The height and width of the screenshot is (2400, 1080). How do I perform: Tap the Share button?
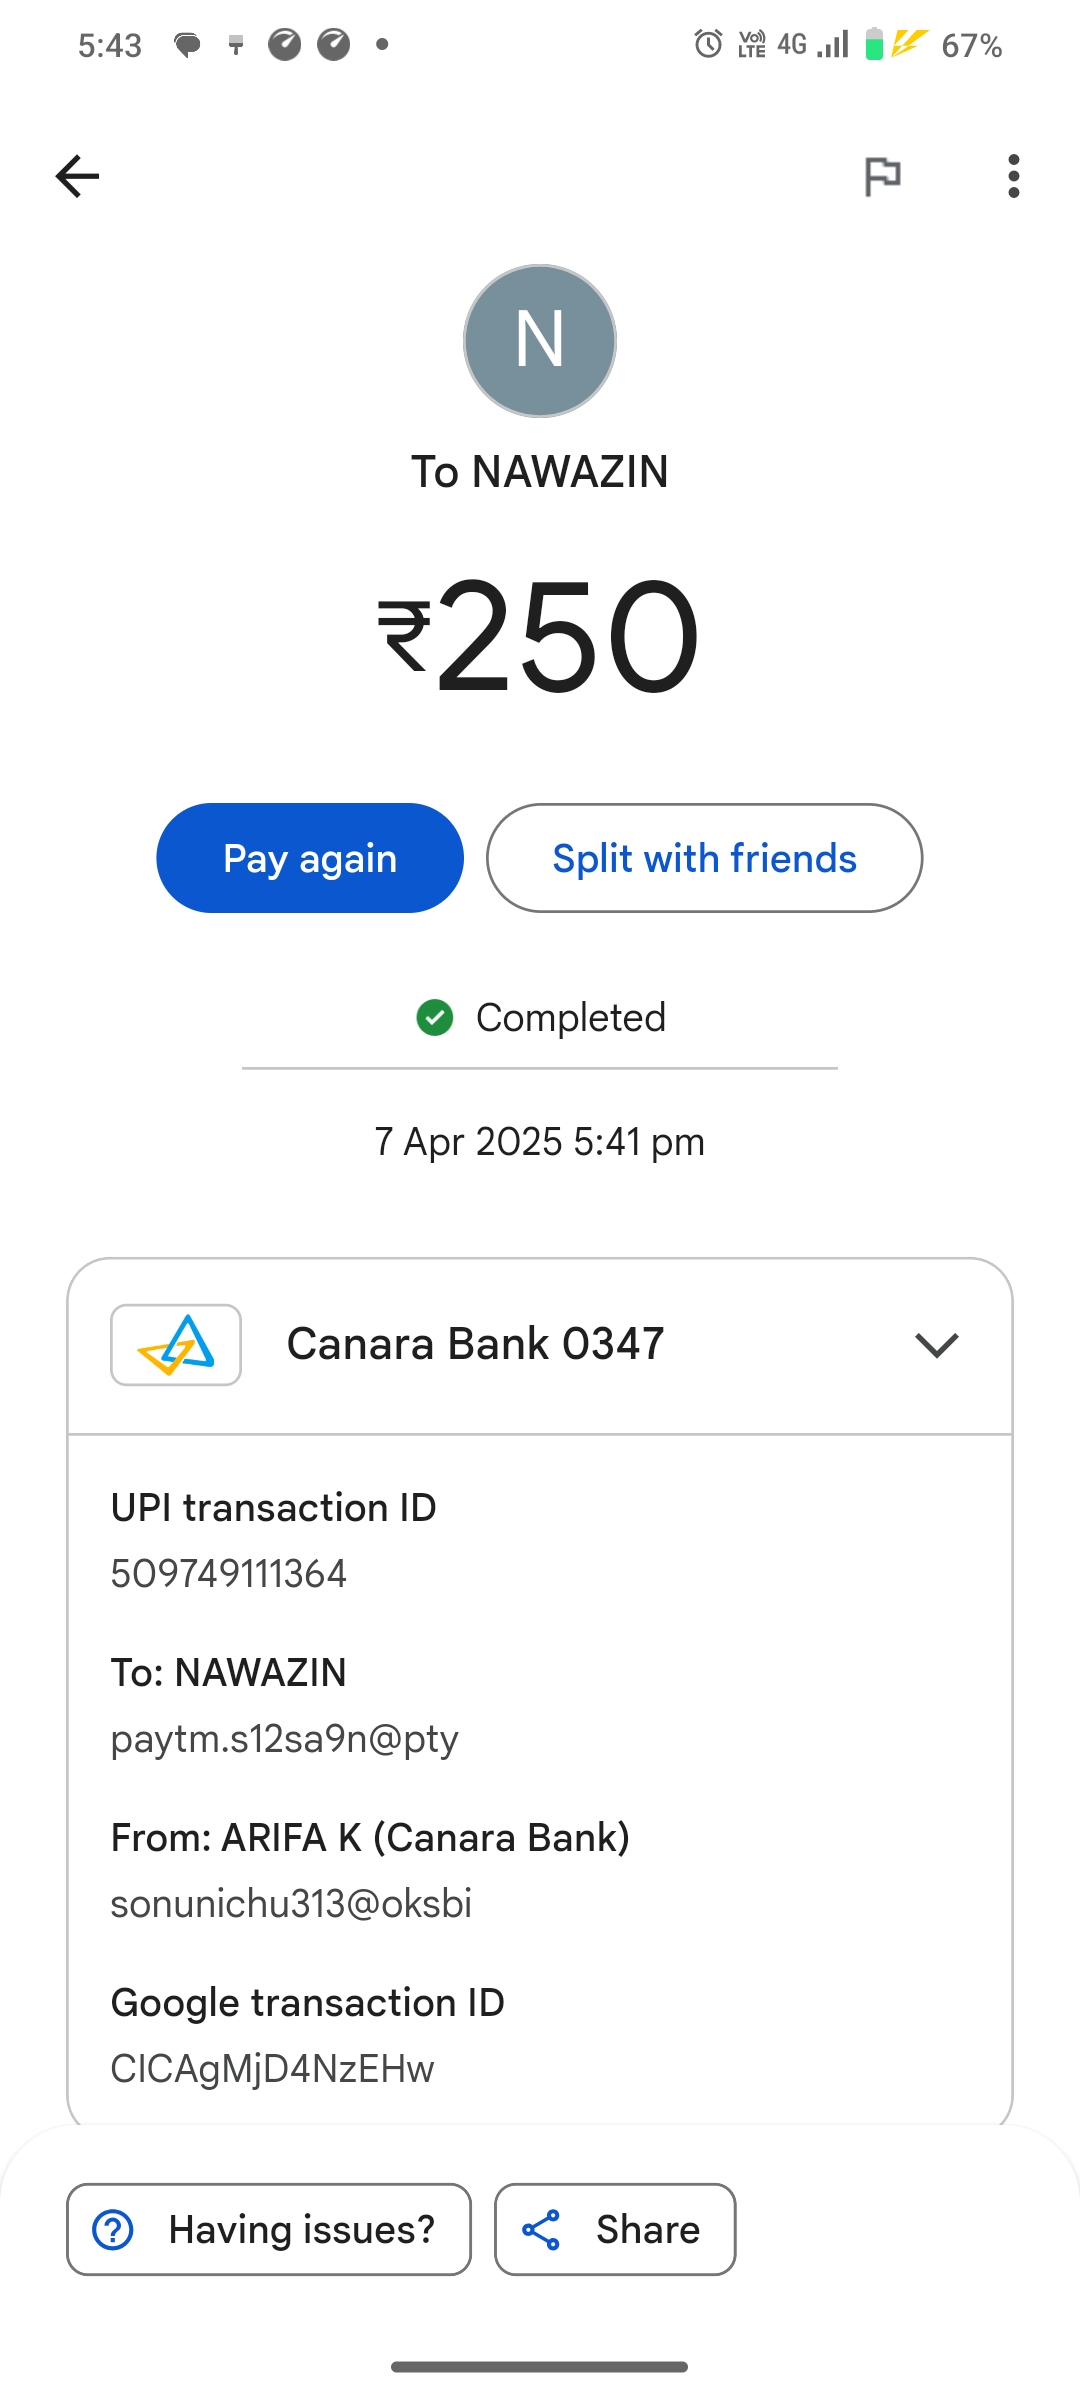click(615, 2230)
